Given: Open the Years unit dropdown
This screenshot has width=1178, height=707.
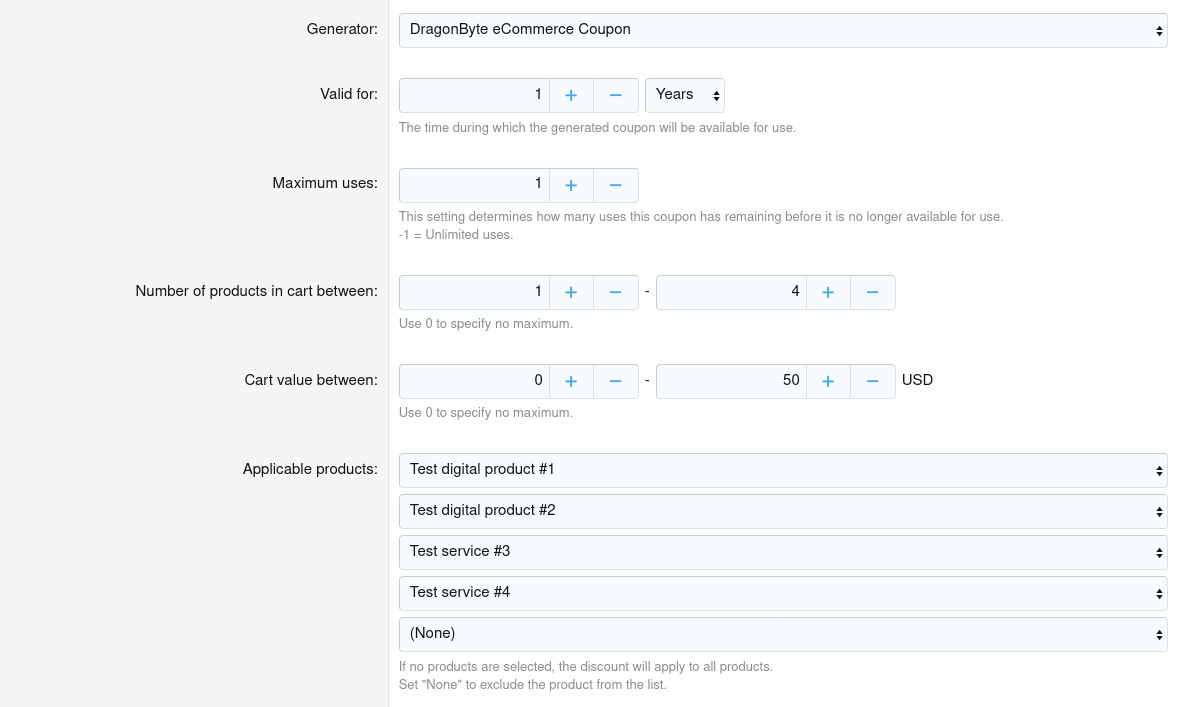Looking at the screenshot, I should tap(685, 95).
